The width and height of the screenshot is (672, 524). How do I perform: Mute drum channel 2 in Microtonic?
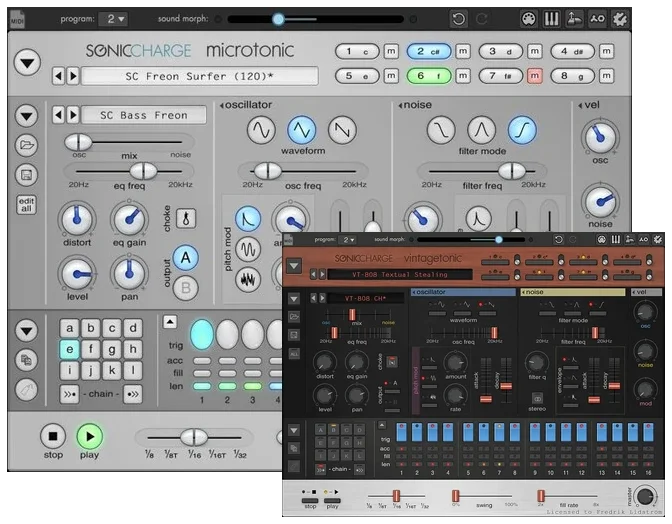(462, 51)
